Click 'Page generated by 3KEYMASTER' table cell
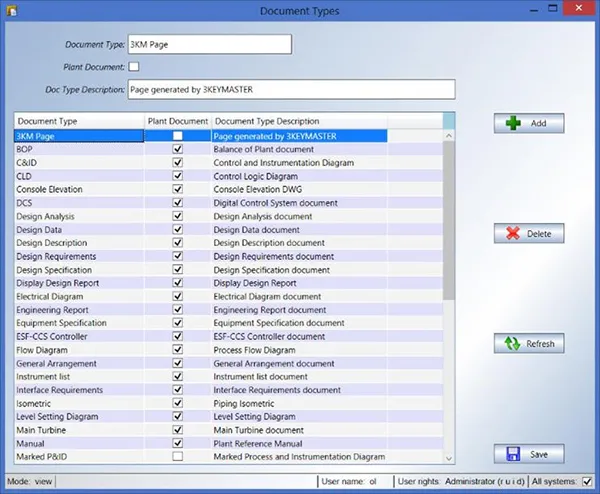Screen dimensions: 600x494 click(x=300, y=136)
